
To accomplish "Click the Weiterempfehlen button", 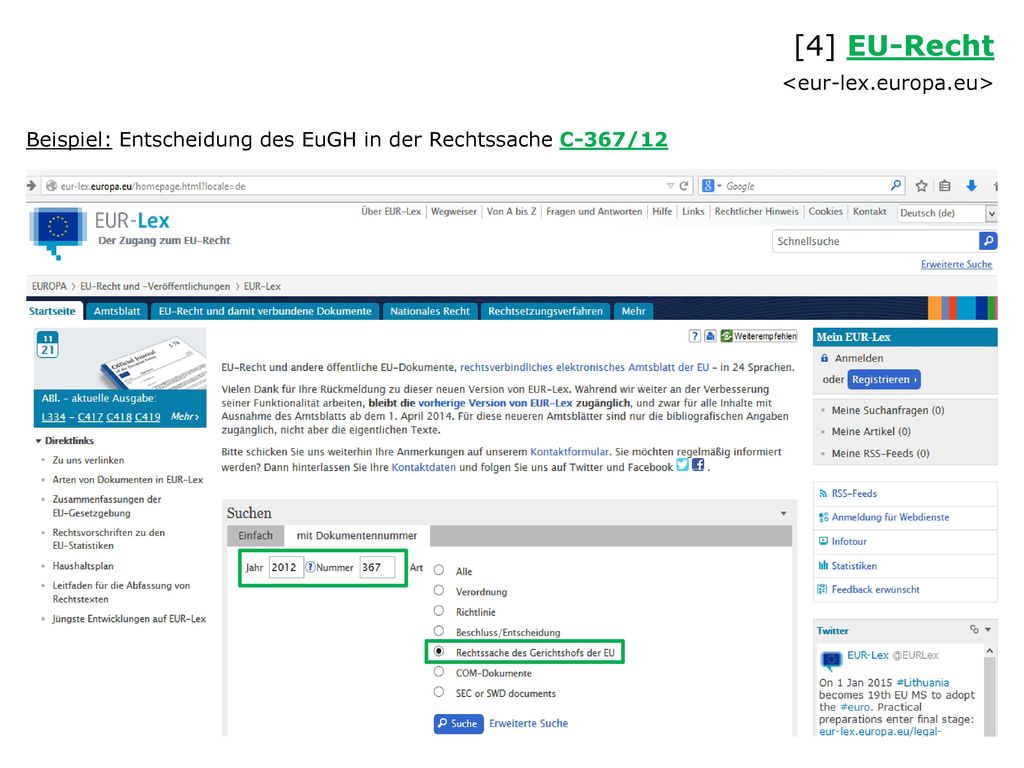I will (759, 336).
